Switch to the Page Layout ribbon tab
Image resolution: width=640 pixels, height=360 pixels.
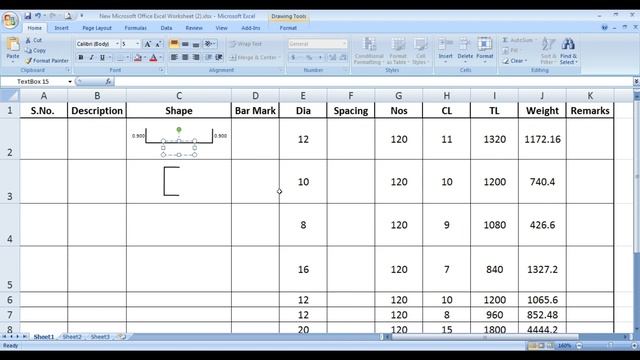[x=97, y=28]
